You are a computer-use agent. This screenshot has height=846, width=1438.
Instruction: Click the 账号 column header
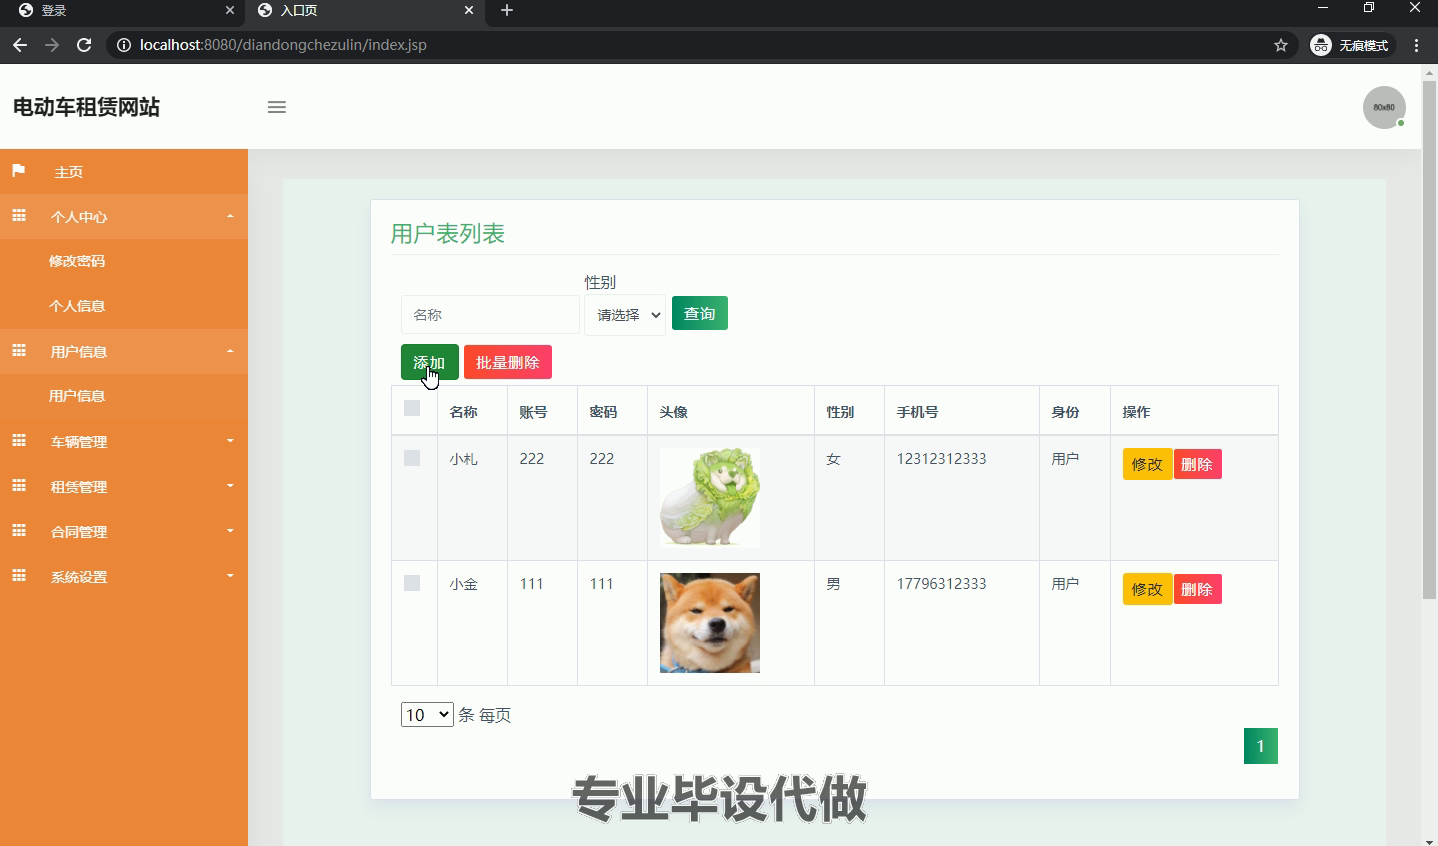534,412
